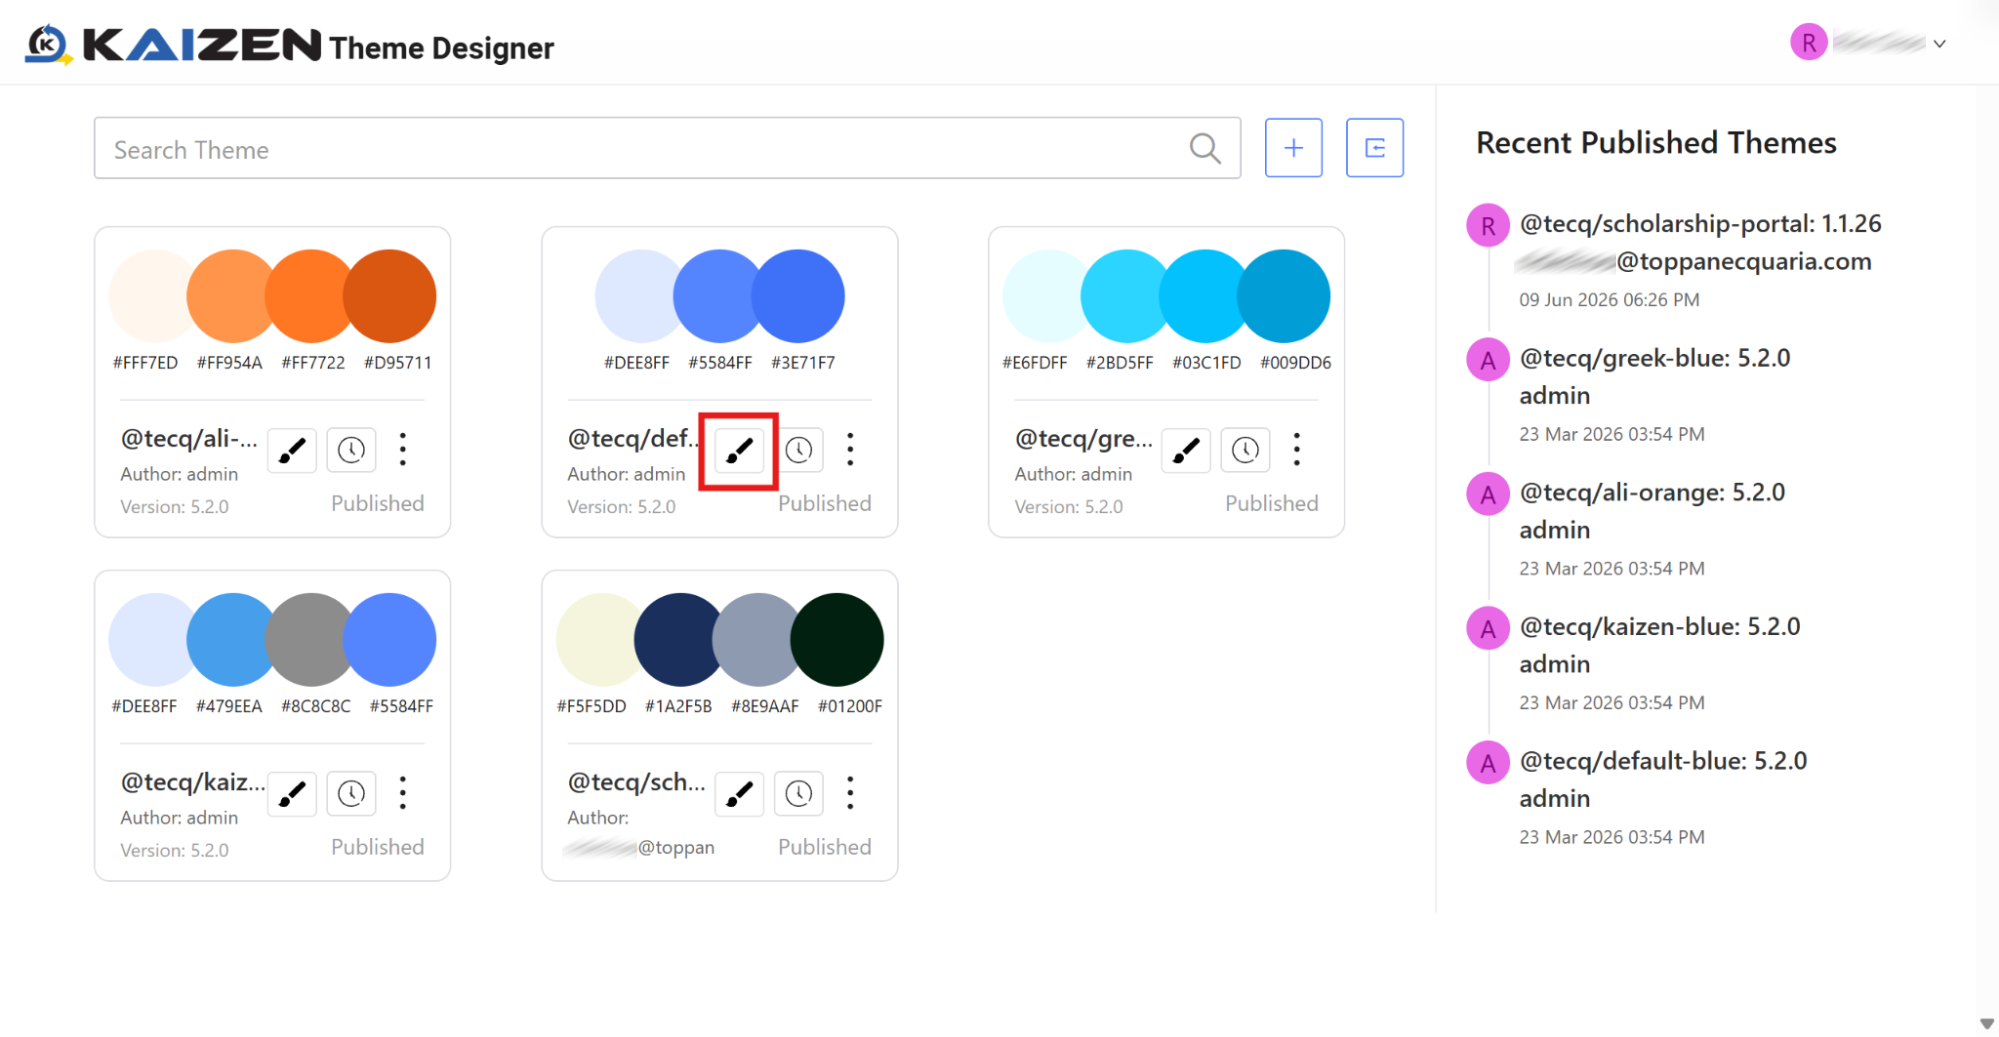Click the brush icon on @tecq/sch theme
Viewport: 1999px width, 1037px height.
pyautogui.click(x=739, y=794)
